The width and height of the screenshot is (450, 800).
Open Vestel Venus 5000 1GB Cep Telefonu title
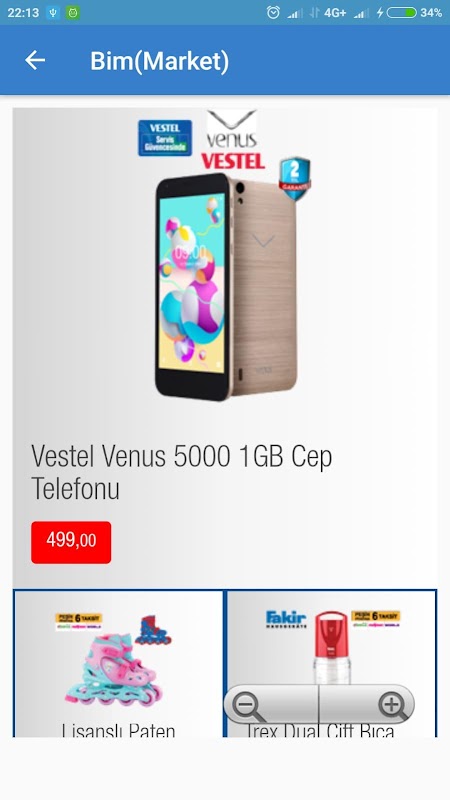coord(182,472)
